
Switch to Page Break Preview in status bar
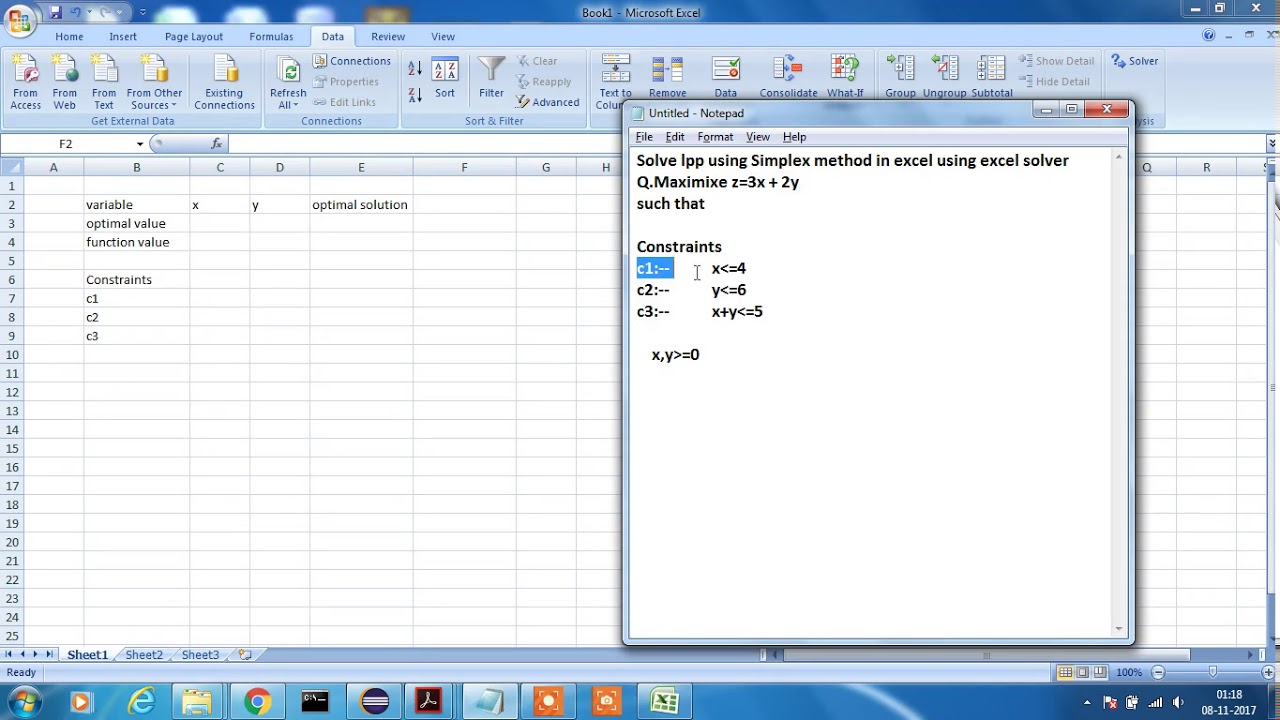pos(1100,672)
